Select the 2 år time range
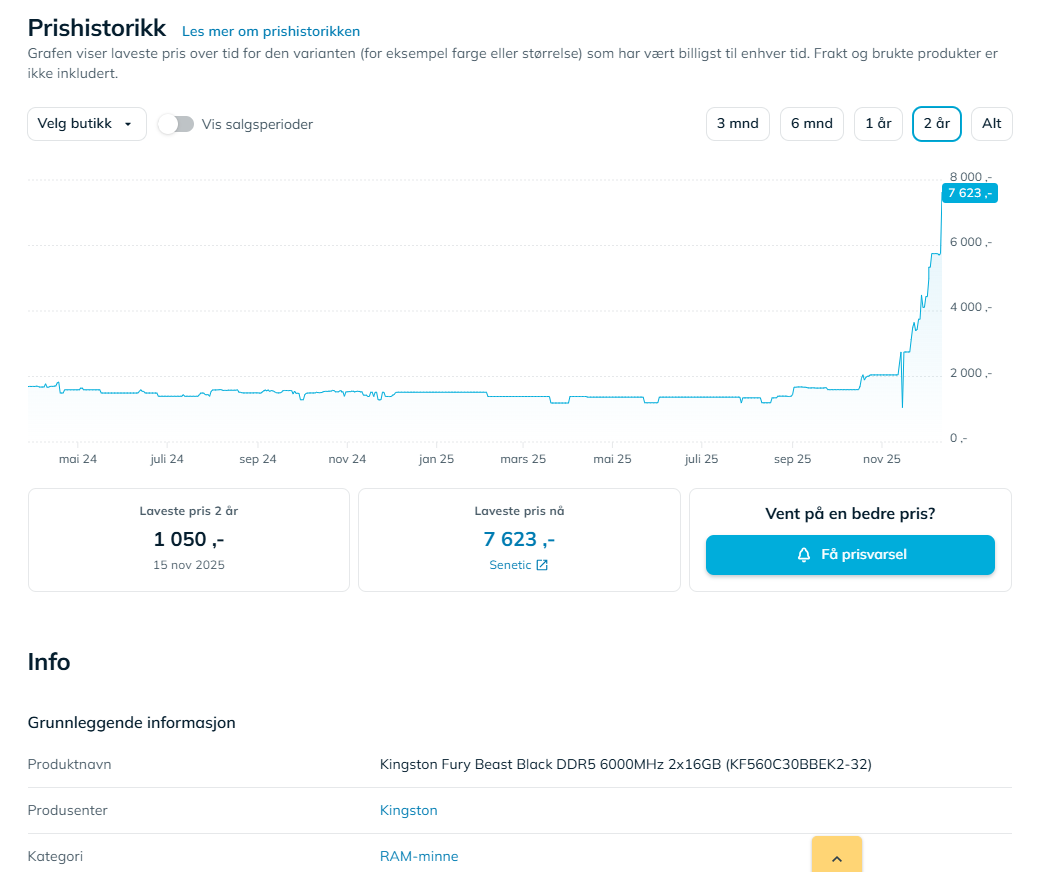The width and height of the screenshot is (1051, 872). pos(937,124)
